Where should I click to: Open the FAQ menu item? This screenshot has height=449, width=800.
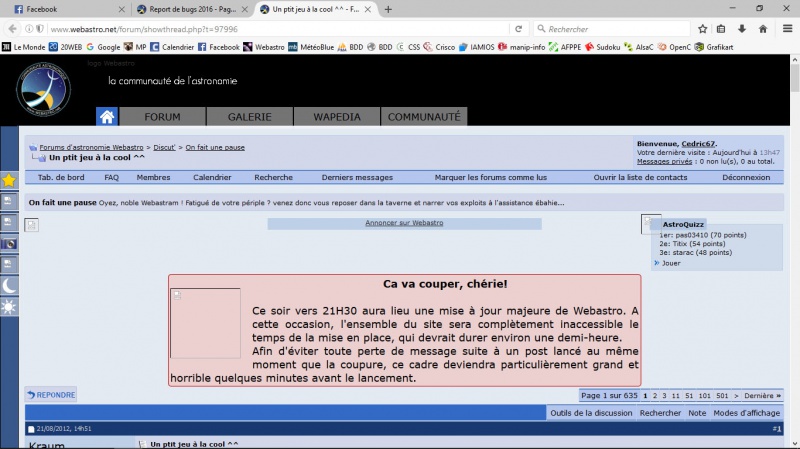tap(111, 178)
